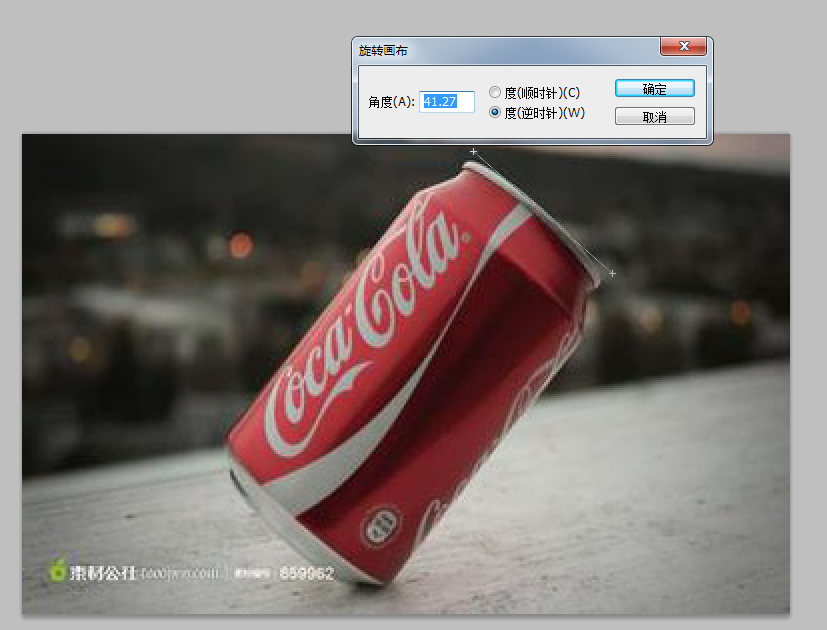
Task: Click the 角度(A) input field showing 41.27
Action: click(x=447, y=101)
